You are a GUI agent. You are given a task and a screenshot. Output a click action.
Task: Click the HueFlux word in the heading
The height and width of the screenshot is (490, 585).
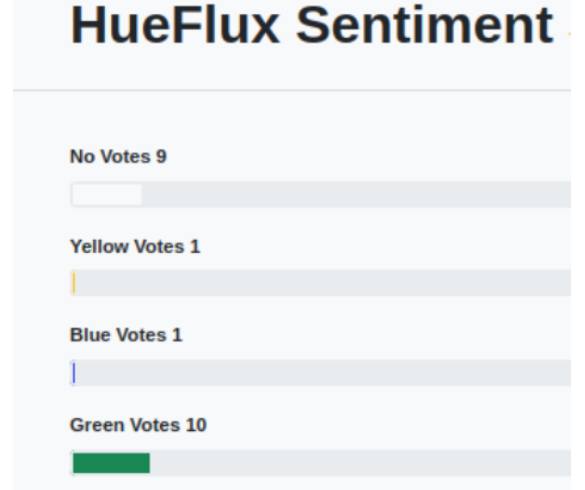[175, 25]
